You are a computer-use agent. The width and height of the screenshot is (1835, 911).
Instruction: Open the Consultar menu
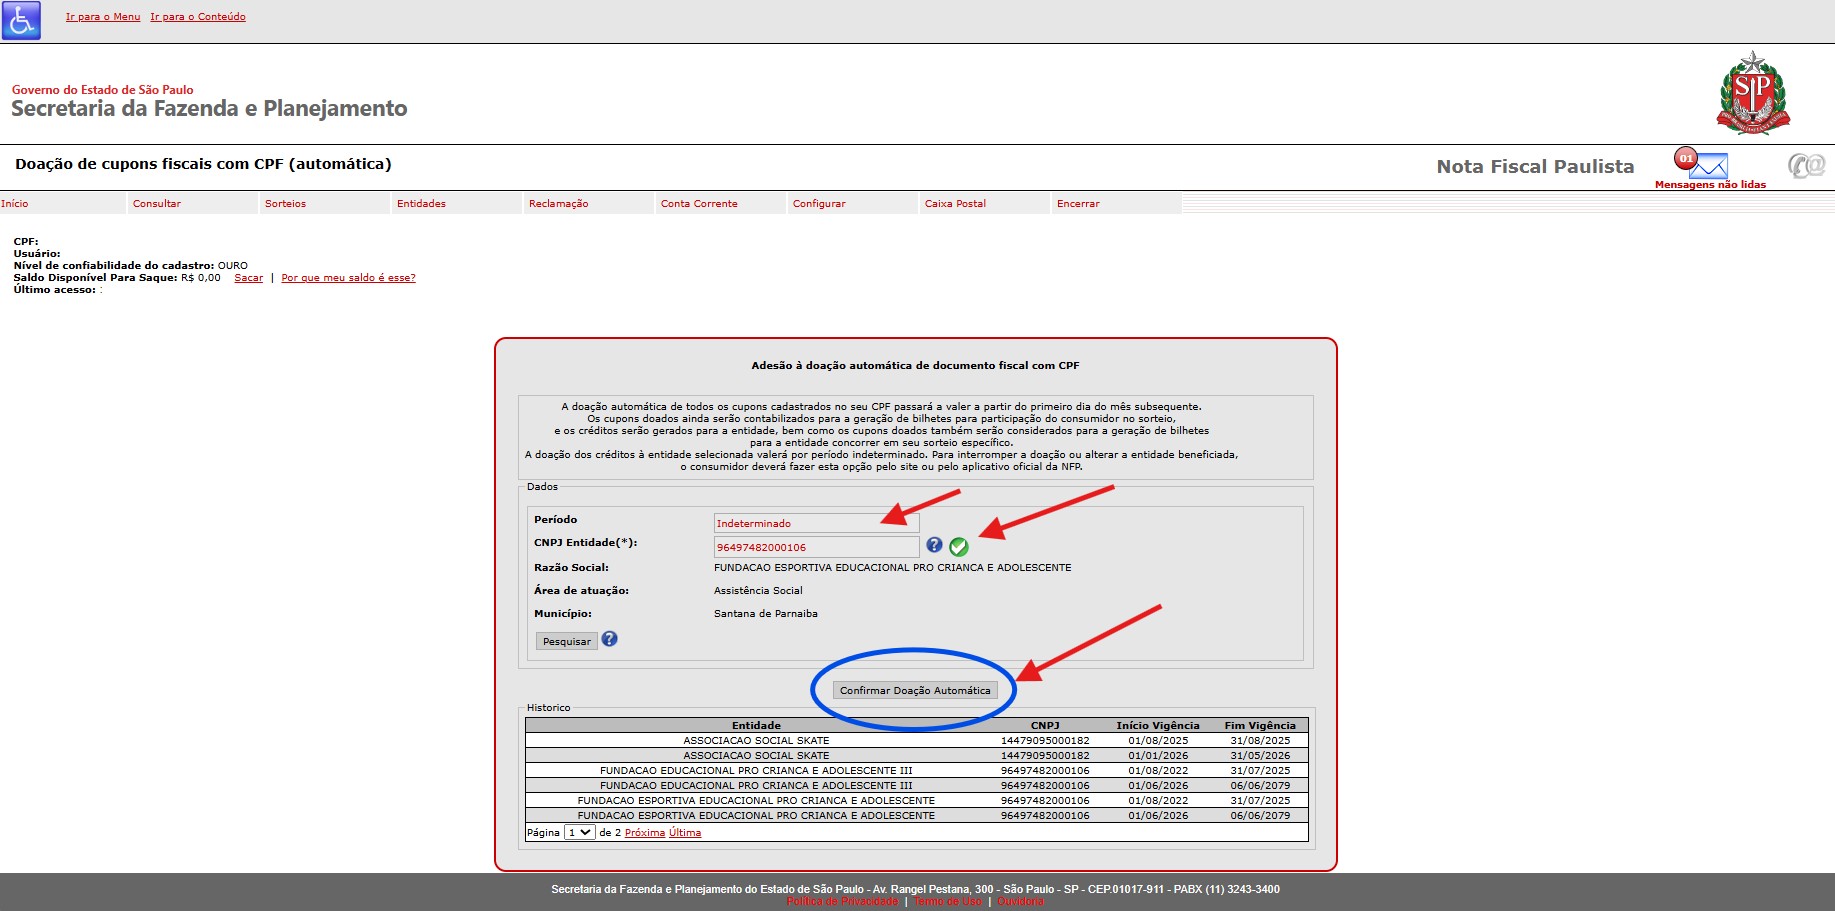click(x=157, y=204)
